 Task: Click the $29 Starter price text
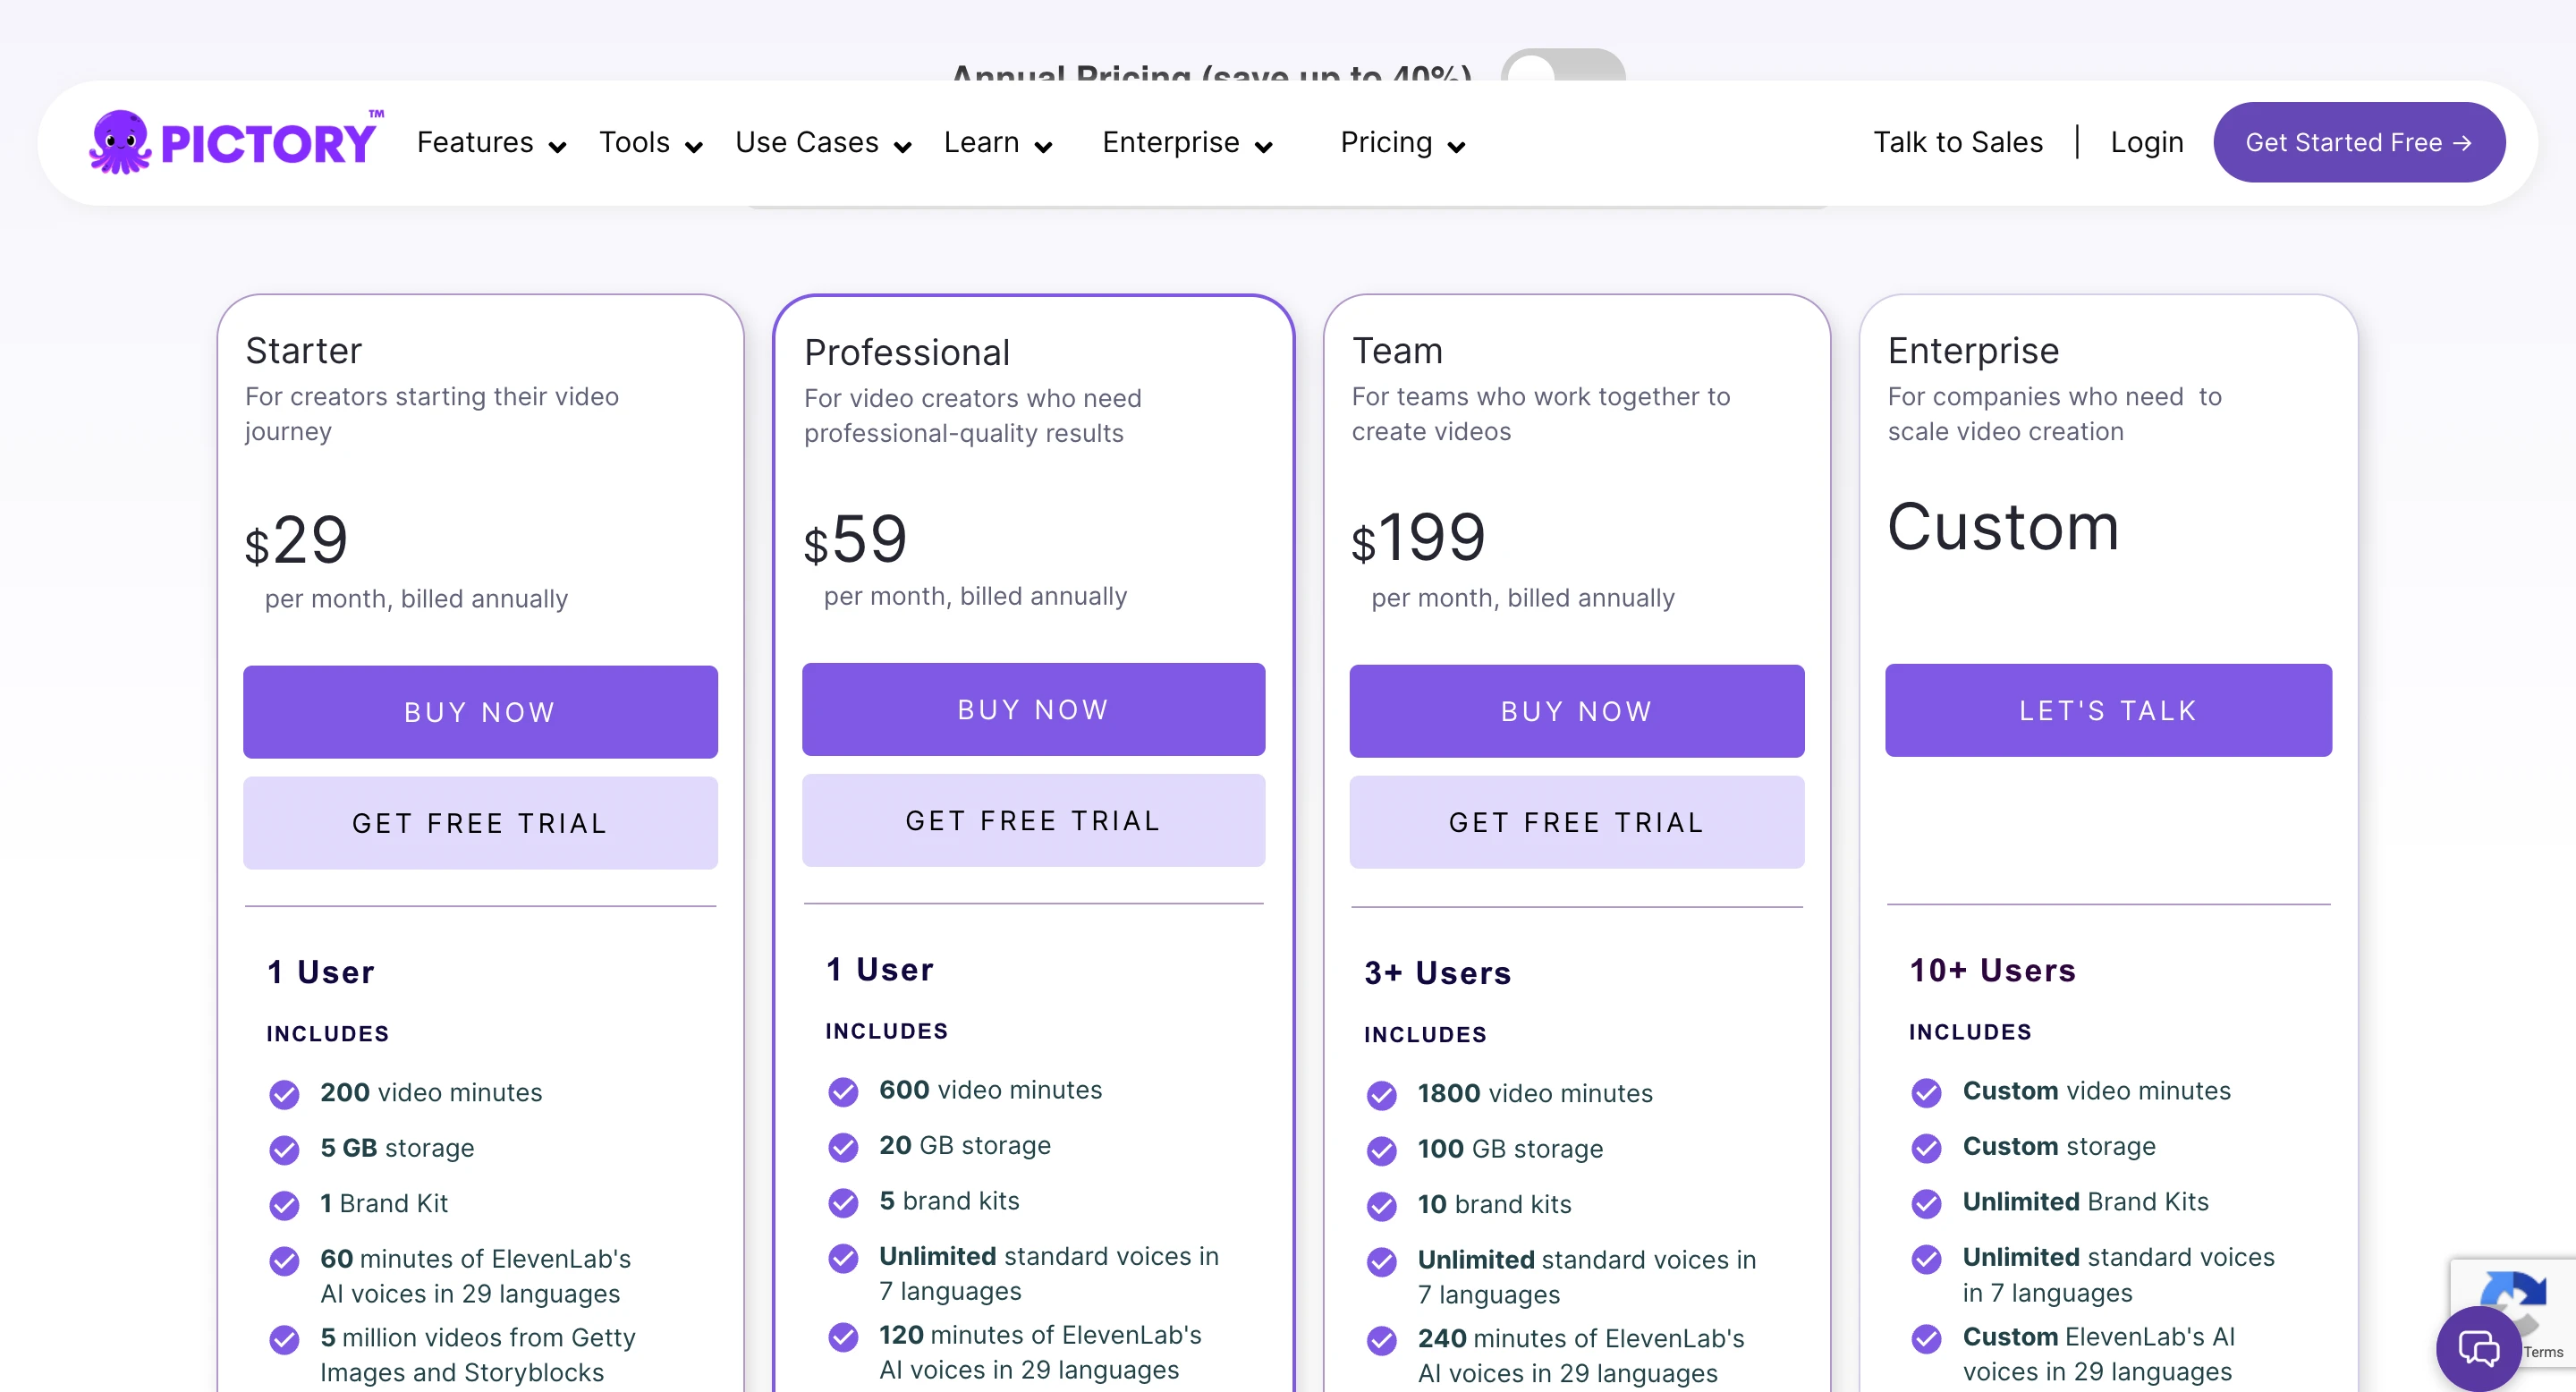(296, 541)
